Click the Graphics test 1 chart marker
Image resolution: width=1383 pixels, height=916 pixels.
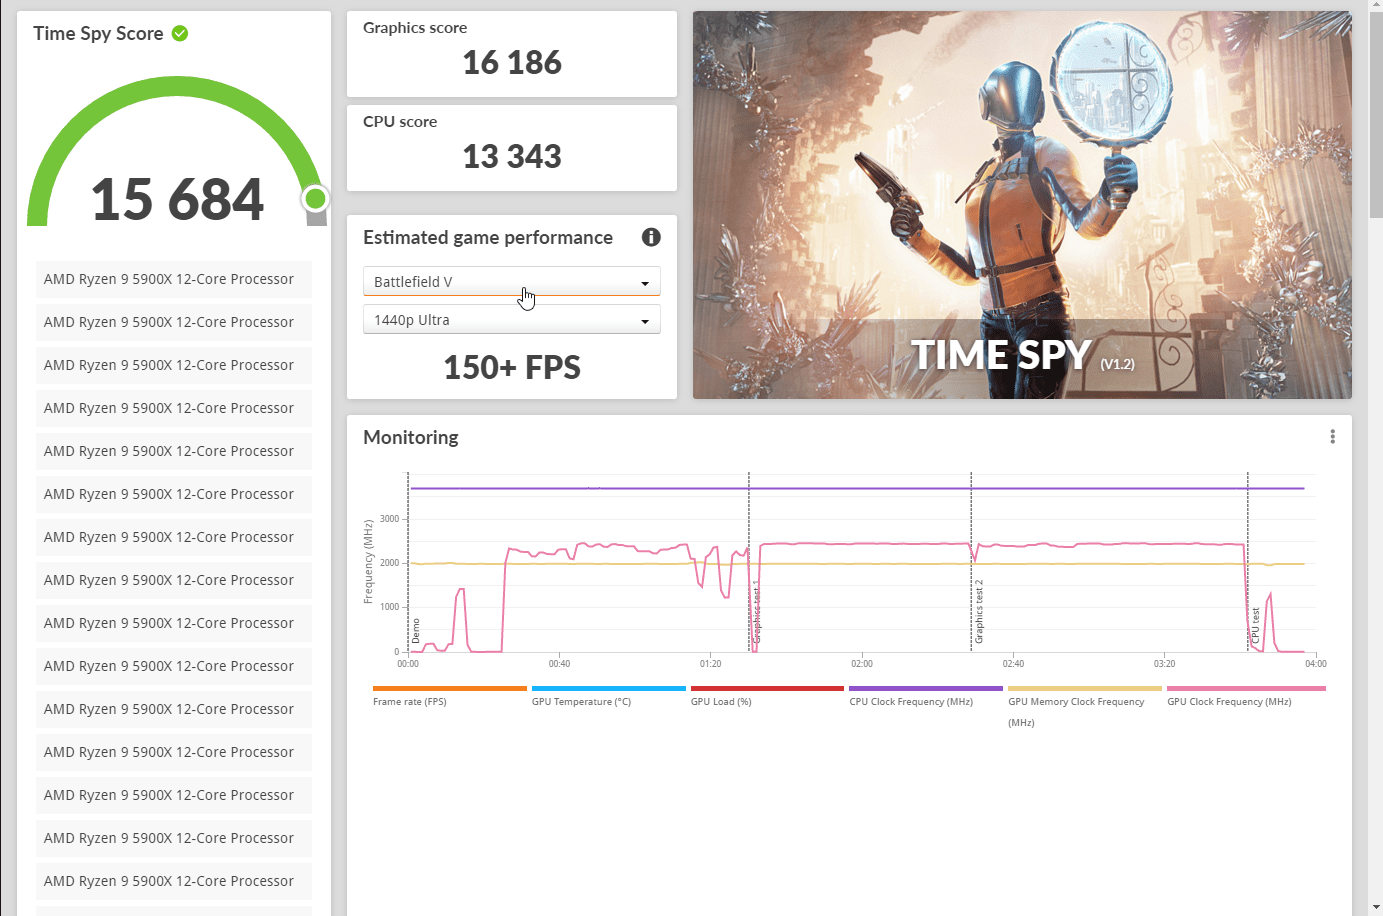(757, 611)
